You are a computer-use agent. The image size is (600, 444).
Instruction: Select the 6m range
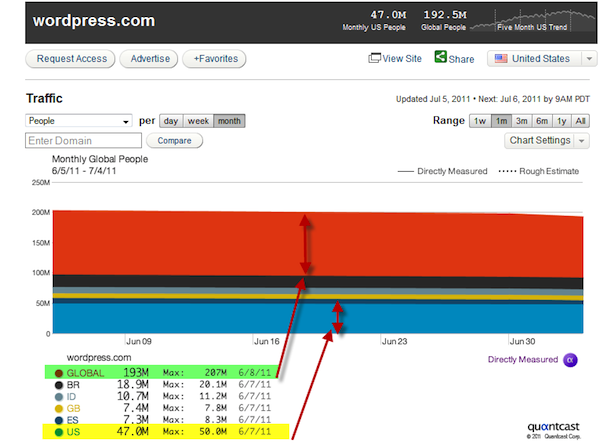coord(542,121)
